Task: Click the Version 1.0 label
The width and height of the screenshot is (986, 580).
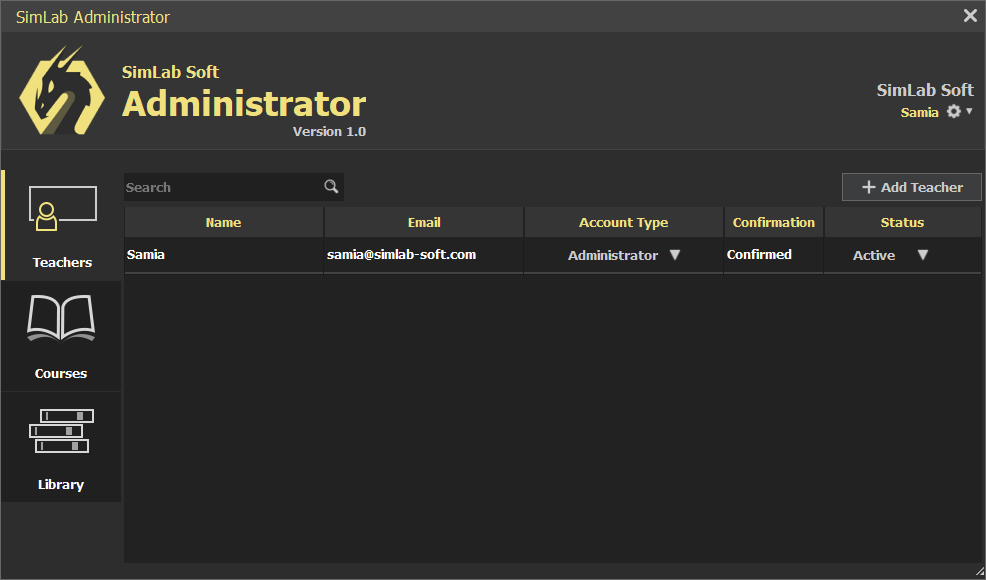Action: (330, 131)
